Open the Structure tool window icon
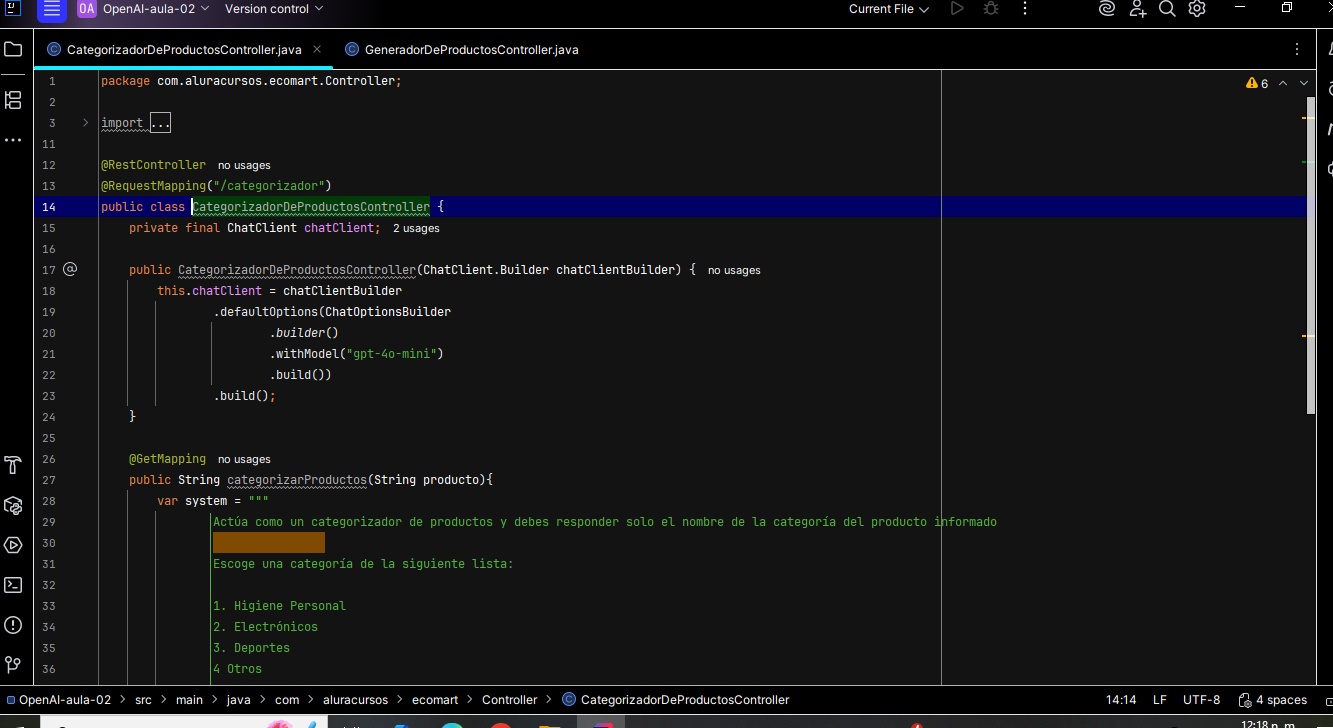 click(13, 99)
